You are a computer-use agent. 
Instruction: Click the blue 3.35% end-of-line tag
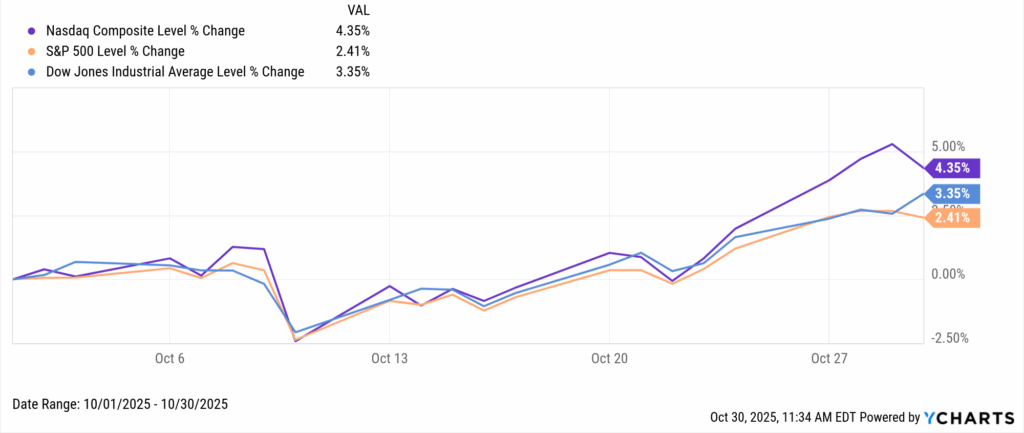point(954,194)
